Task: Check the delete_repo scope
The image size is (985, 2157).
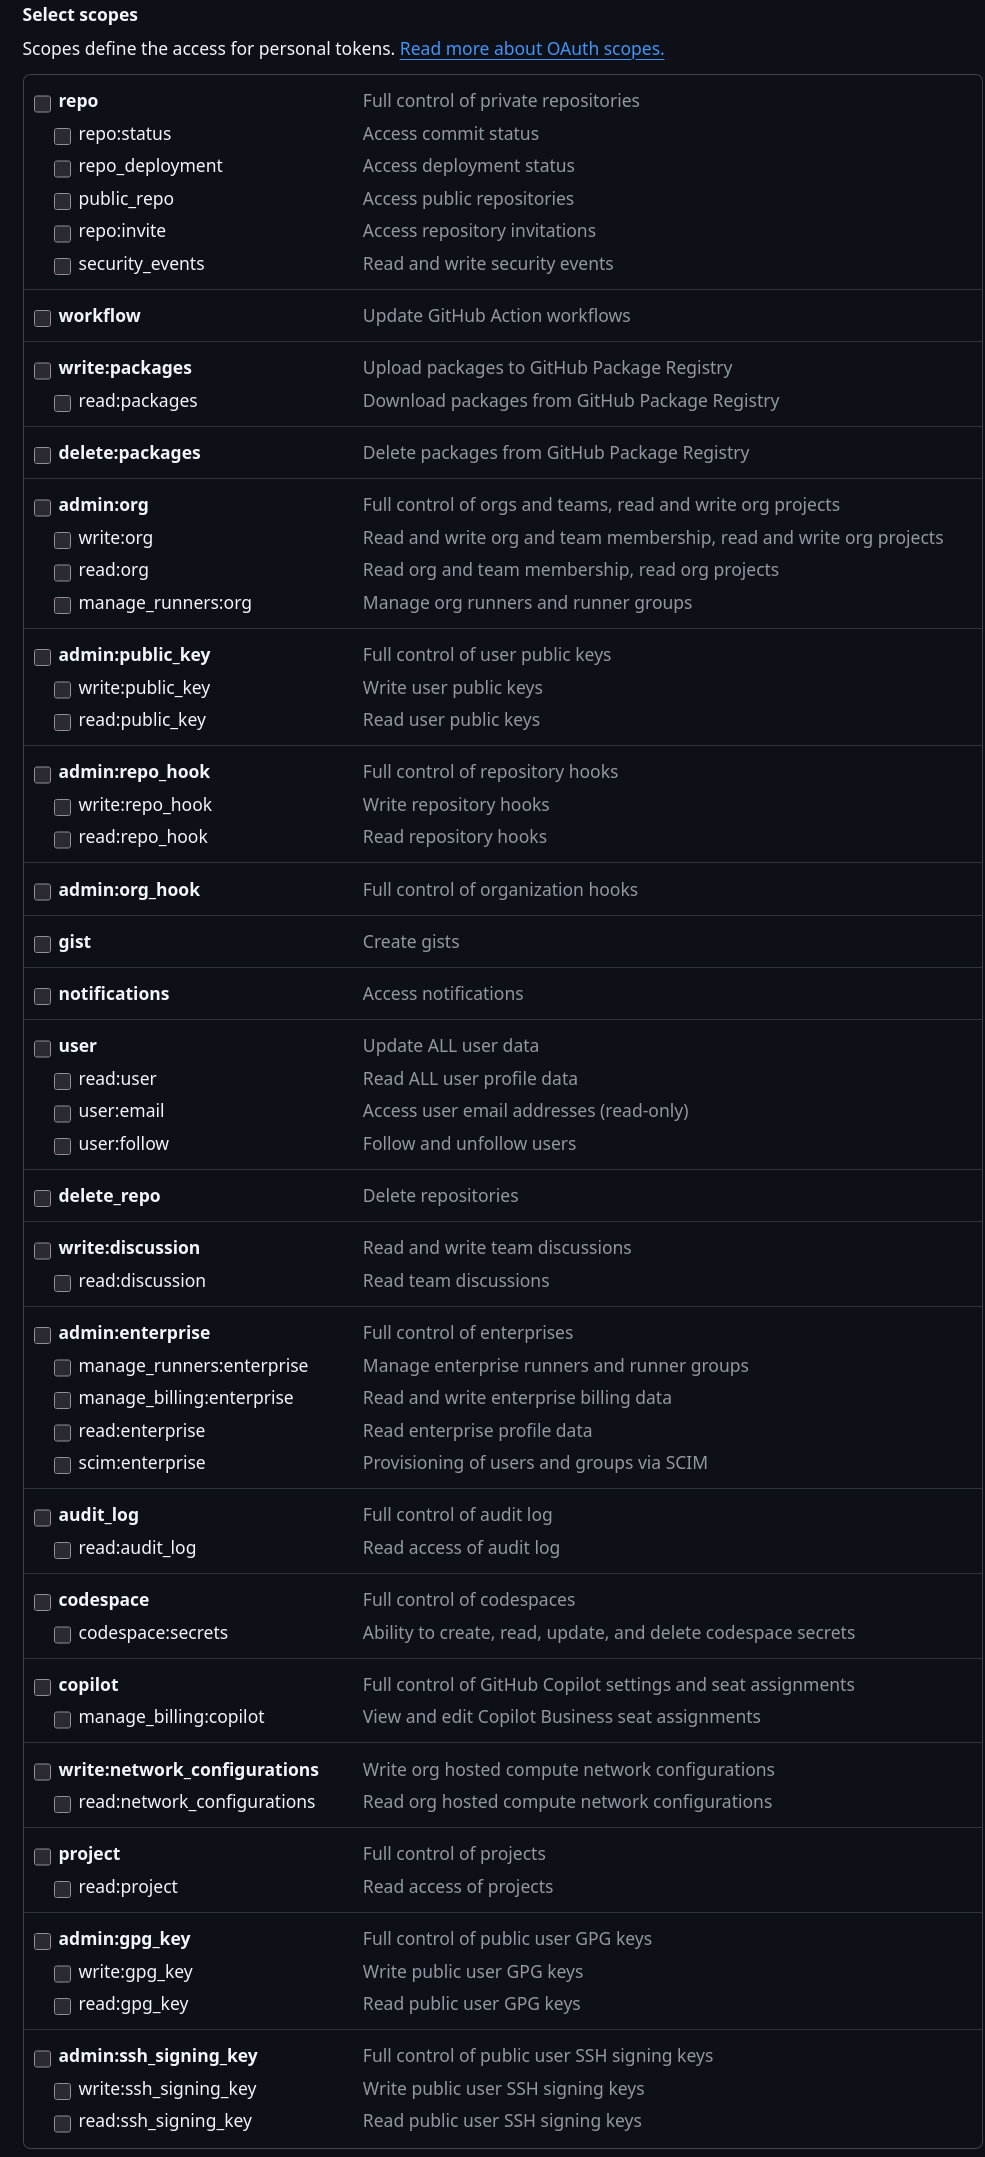Action: [x=42, y=1198]
